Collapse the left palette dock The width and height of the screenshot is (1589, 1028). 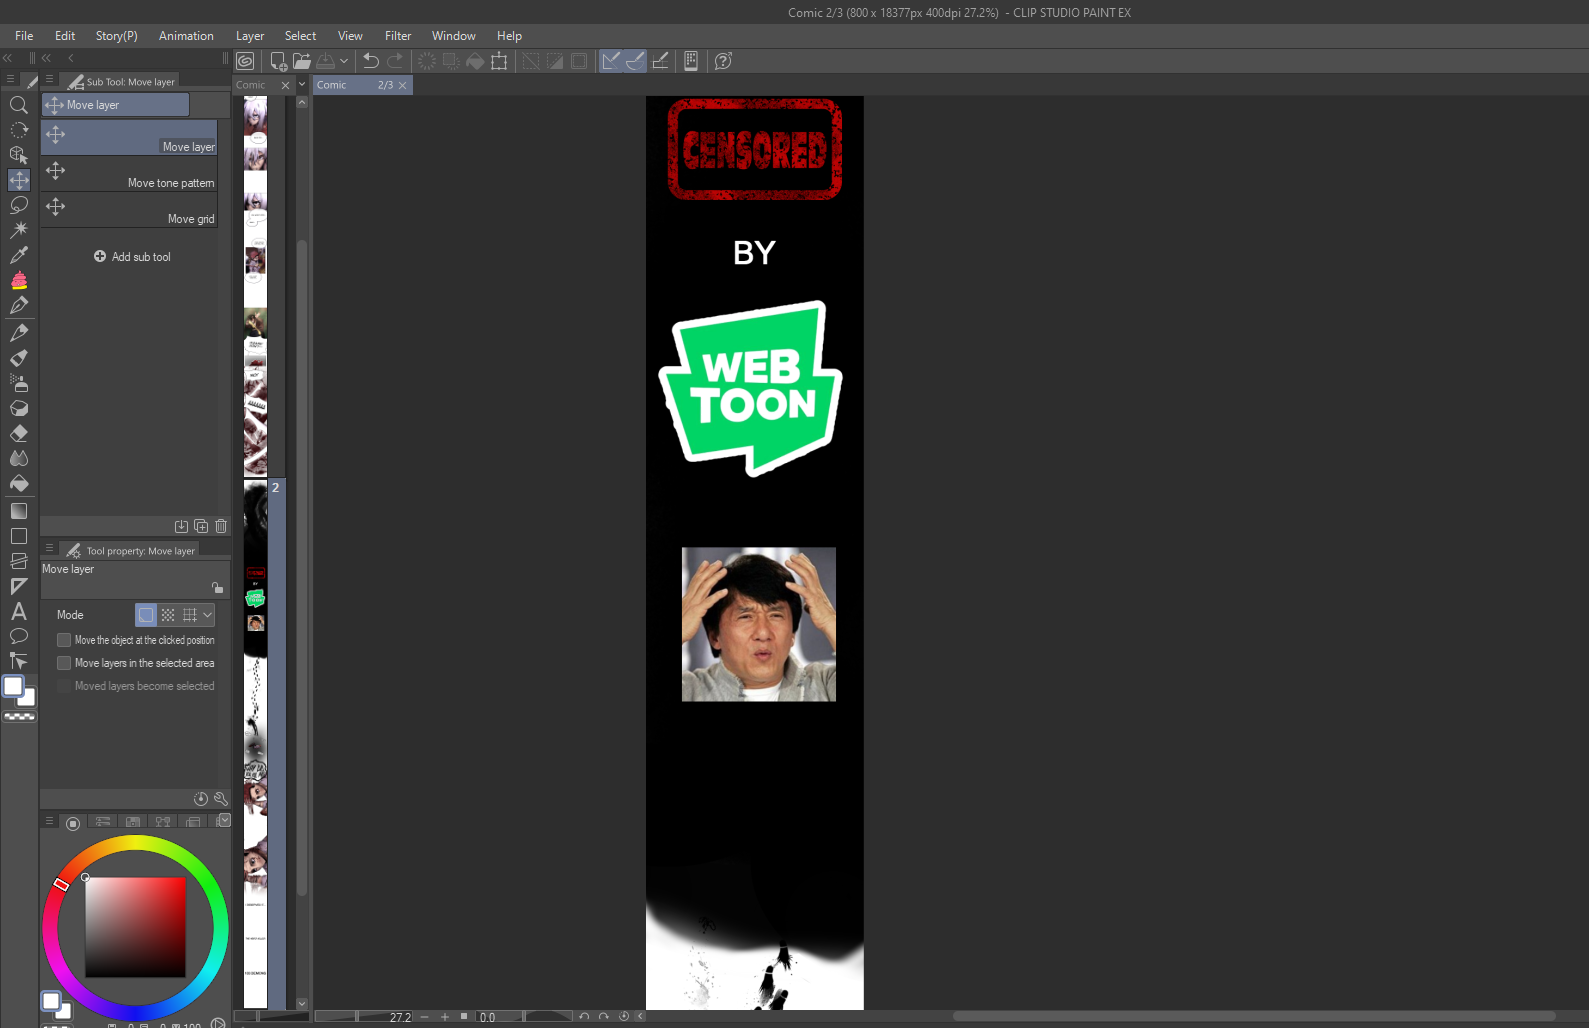coord(7,58)
